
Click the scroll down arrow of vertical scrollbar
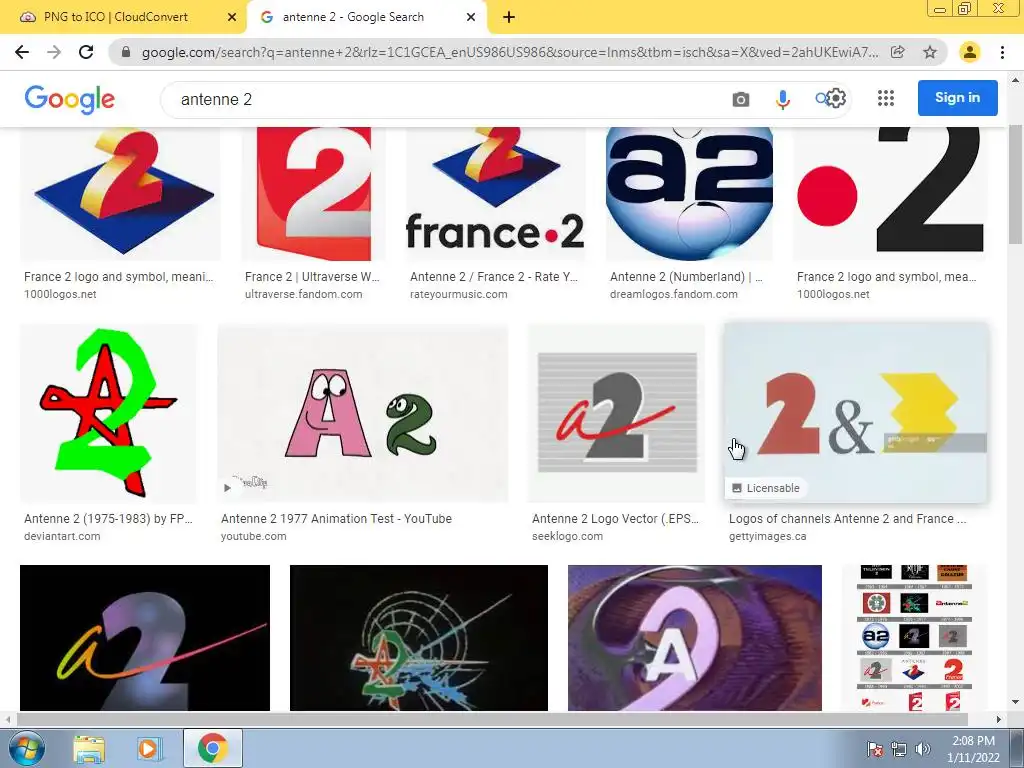[1016, 703]
